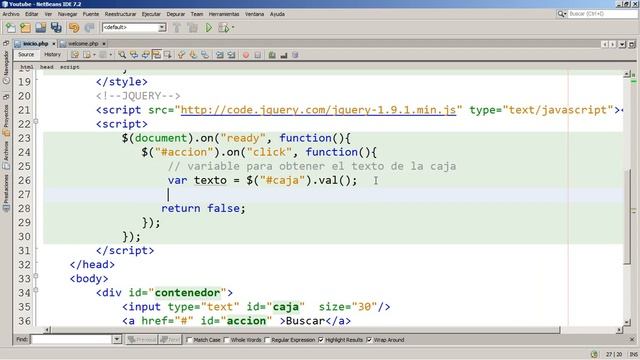
Task: Switch to History view
Action: [x=52, y=54]
